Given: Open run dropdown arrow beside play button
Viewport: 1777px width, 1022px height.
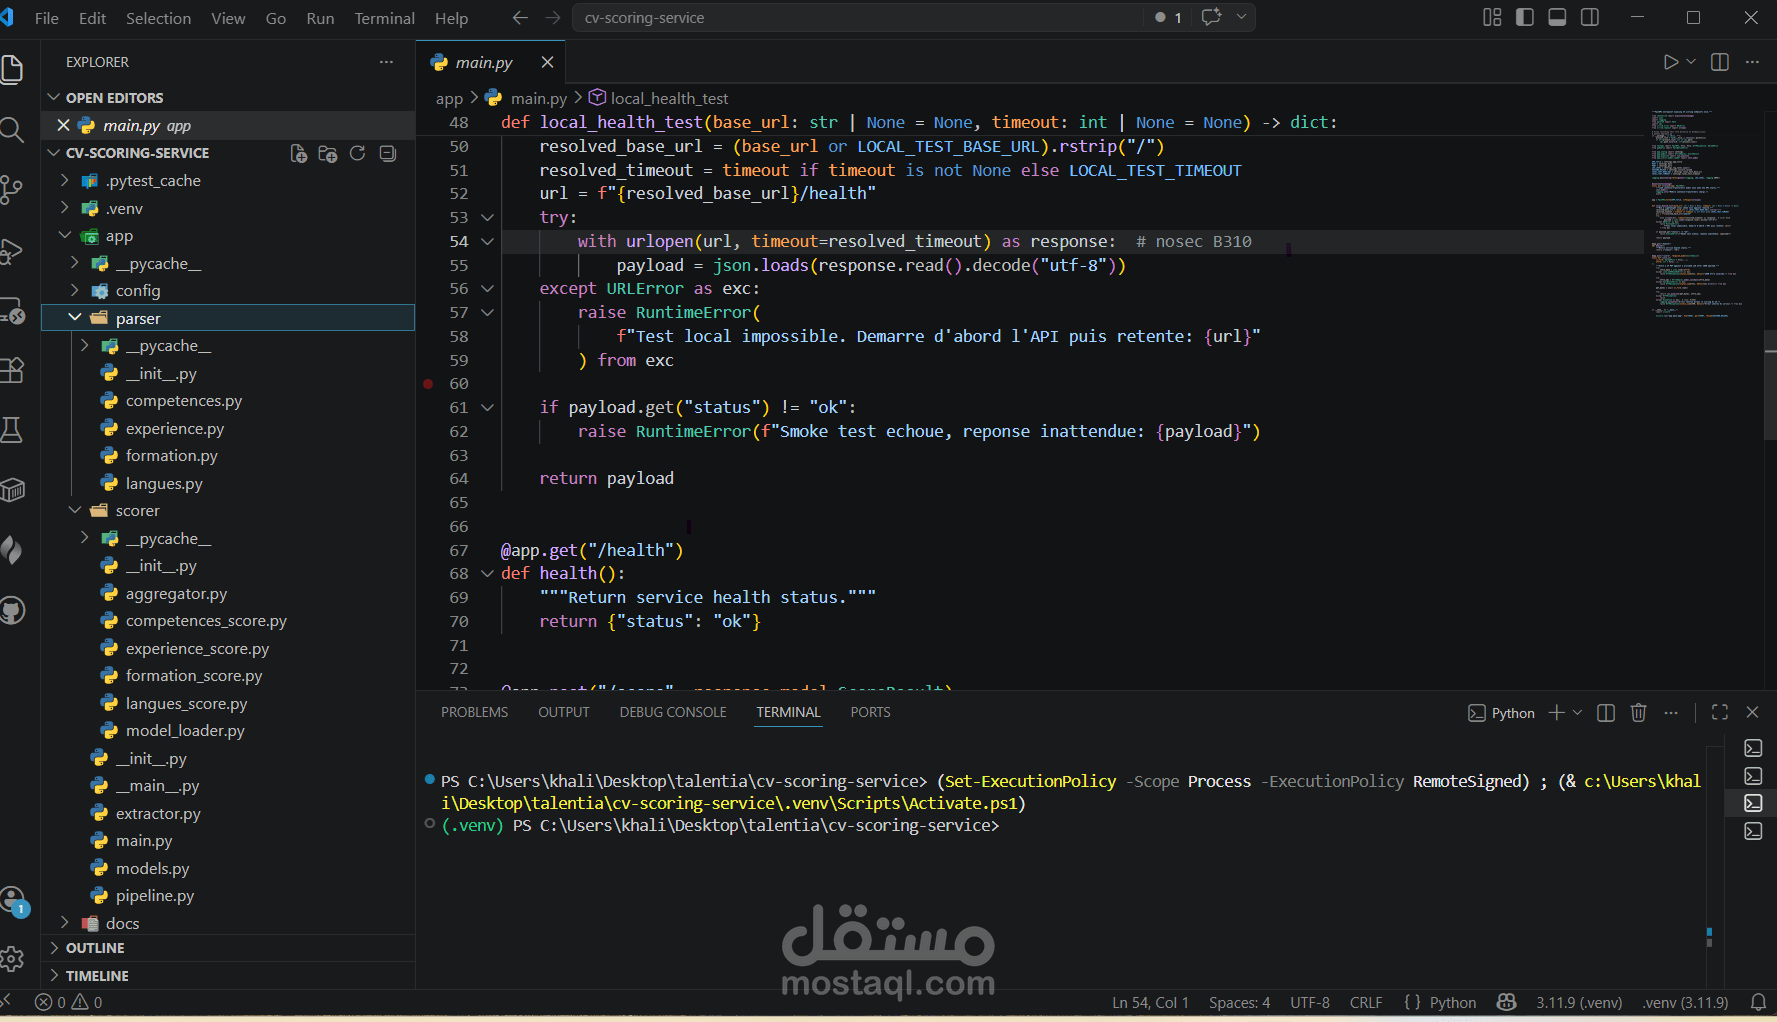Looking at the screenshot, I should coord(1691,62).
